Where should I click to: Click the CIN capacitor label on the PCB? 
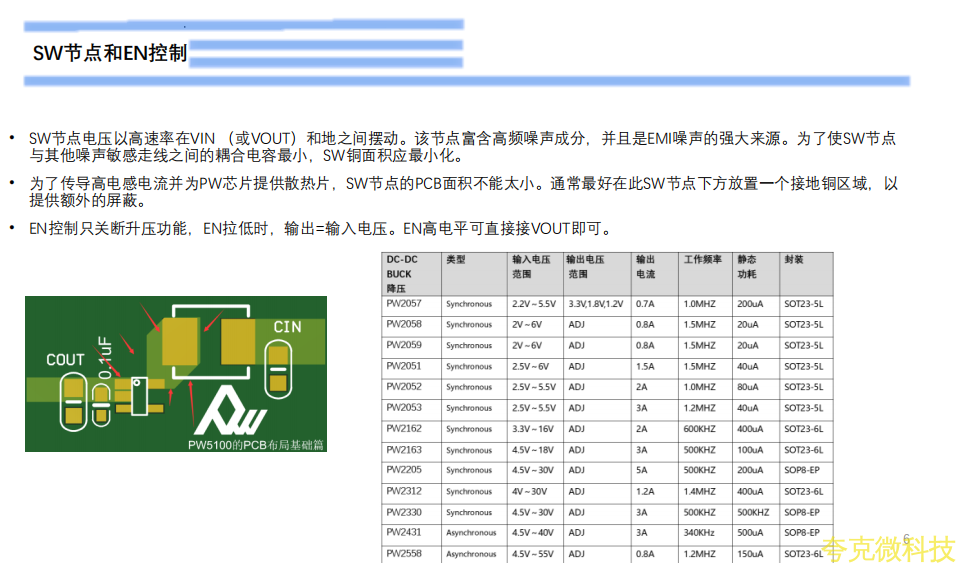tap(287, 327)
